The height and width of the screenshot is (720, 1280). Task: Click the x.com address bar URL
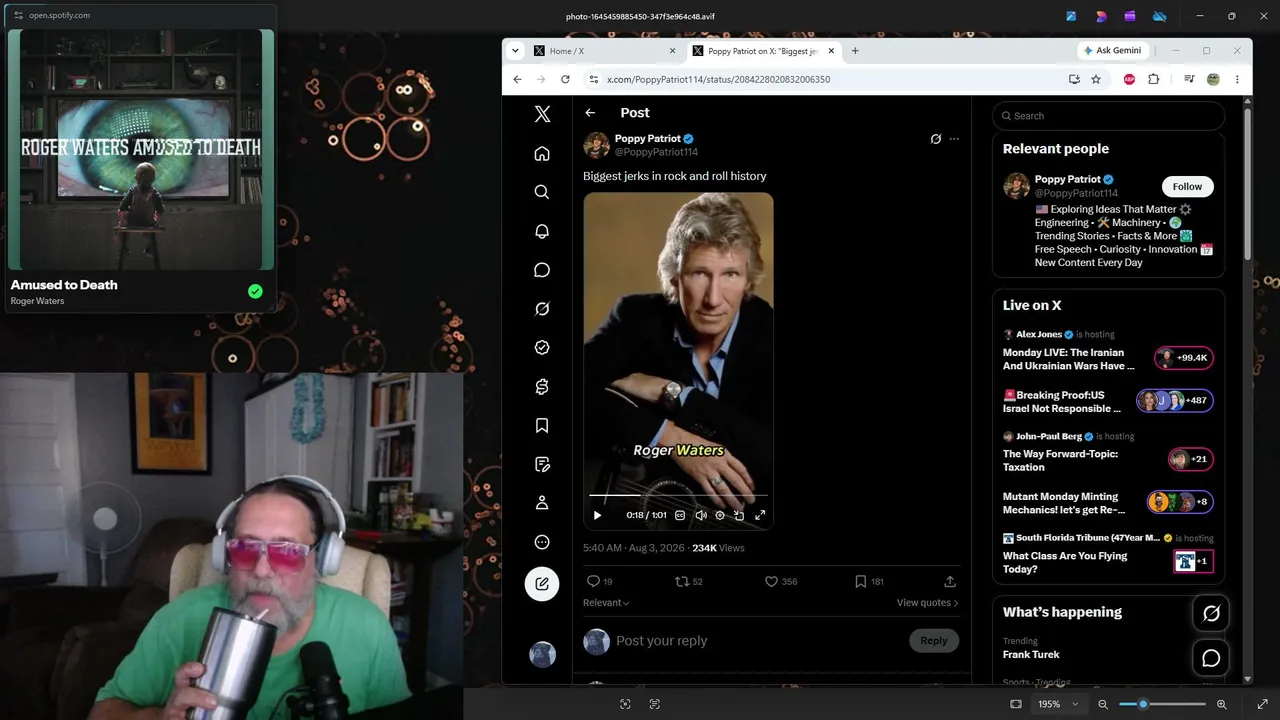(x=718, y=79)
